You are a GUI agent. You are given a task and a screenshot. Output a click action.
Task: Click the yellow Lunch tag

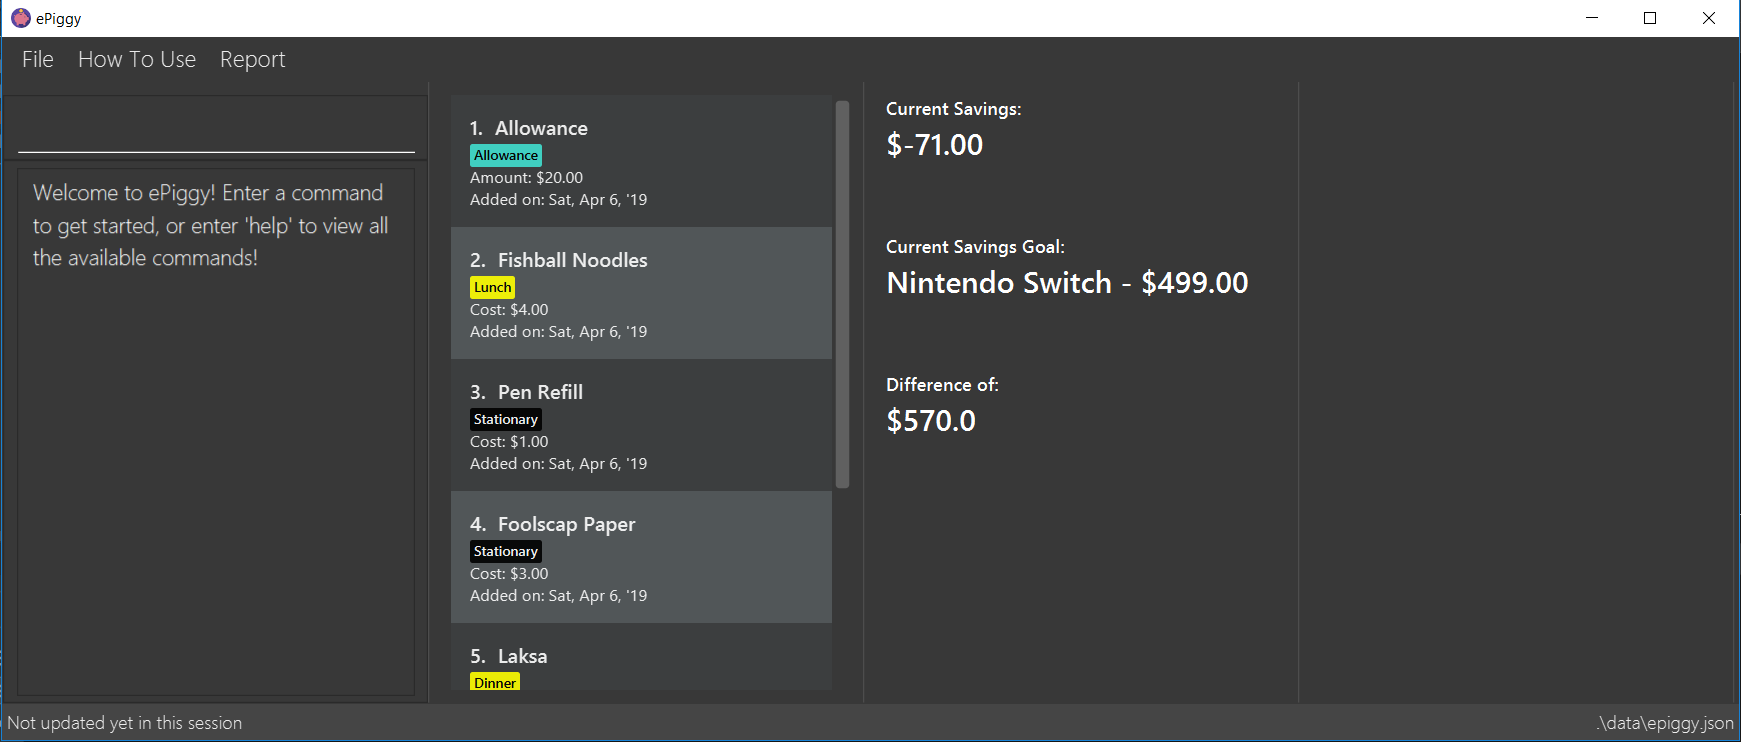pyautogui.click(x=492, y=287)
